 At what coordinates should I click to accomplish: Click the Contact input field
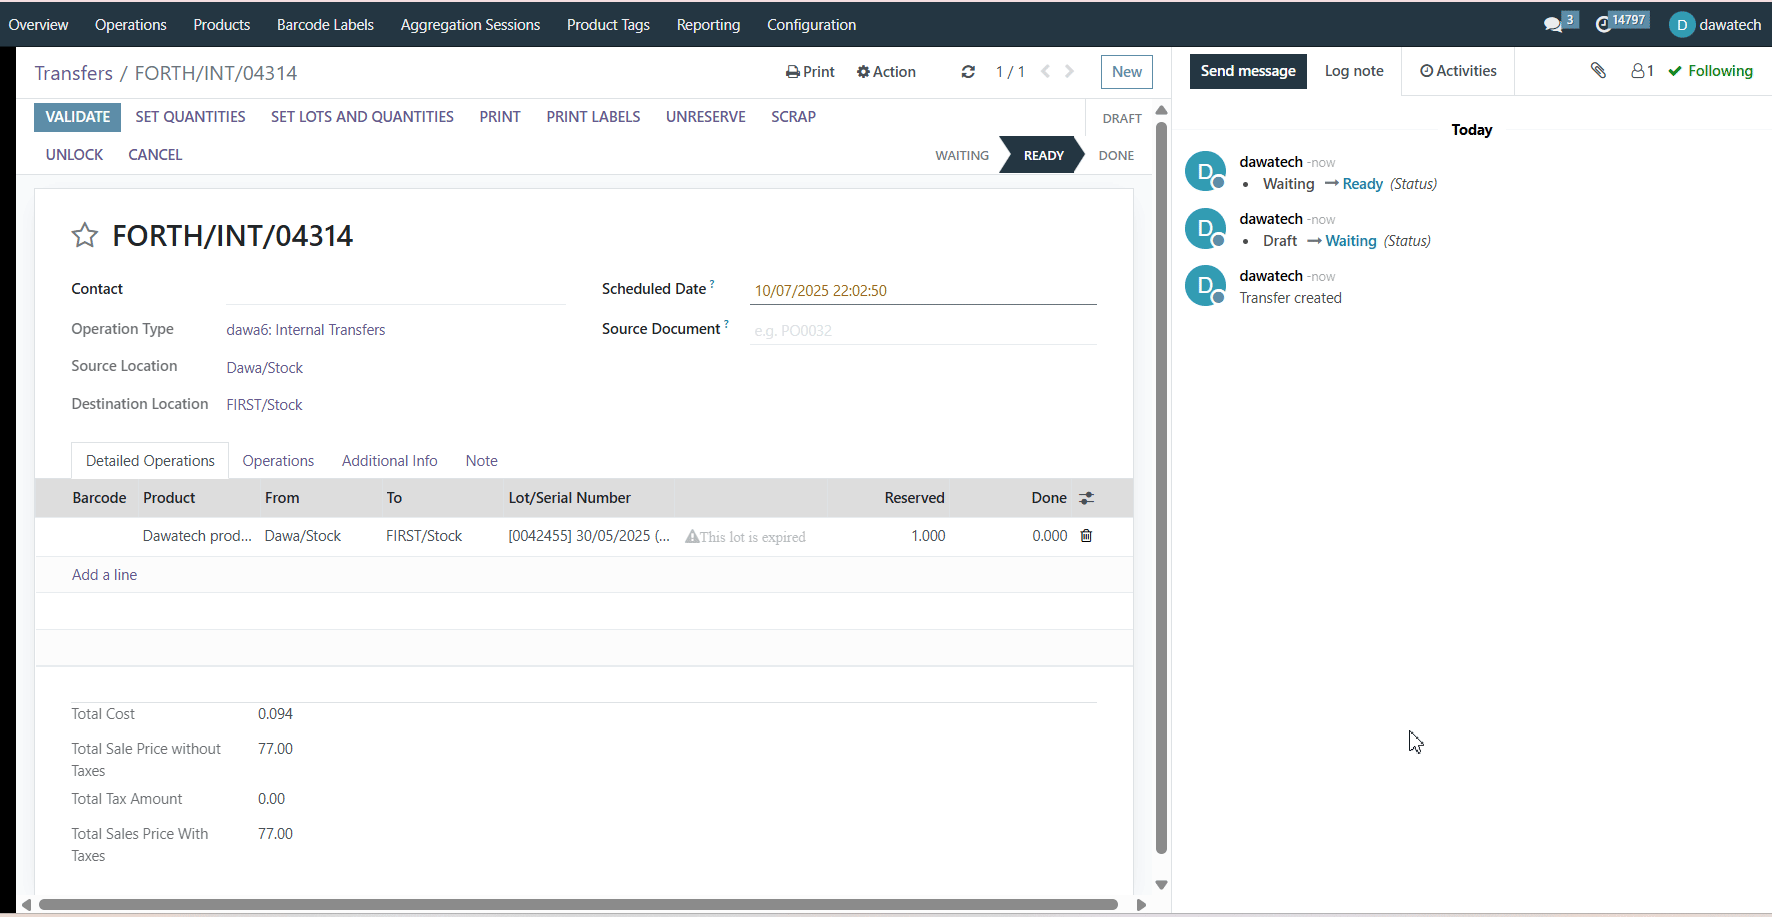click(x=396, y=290)
